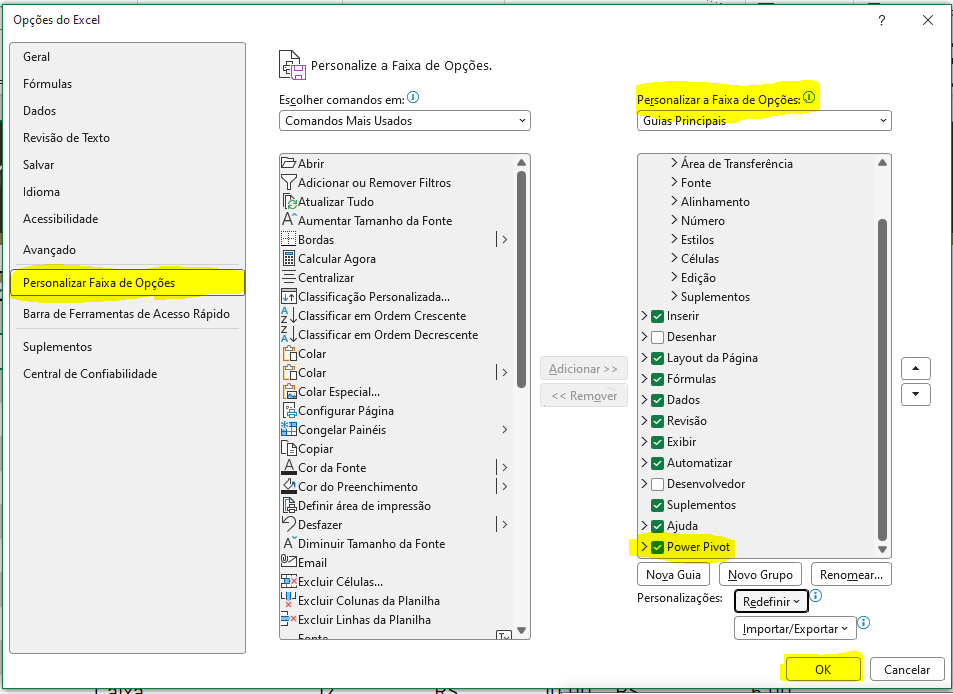953x694 pixels.
Task: Click the Excluir Colunas da Planilha icon
Action: (x=289, y=600)
